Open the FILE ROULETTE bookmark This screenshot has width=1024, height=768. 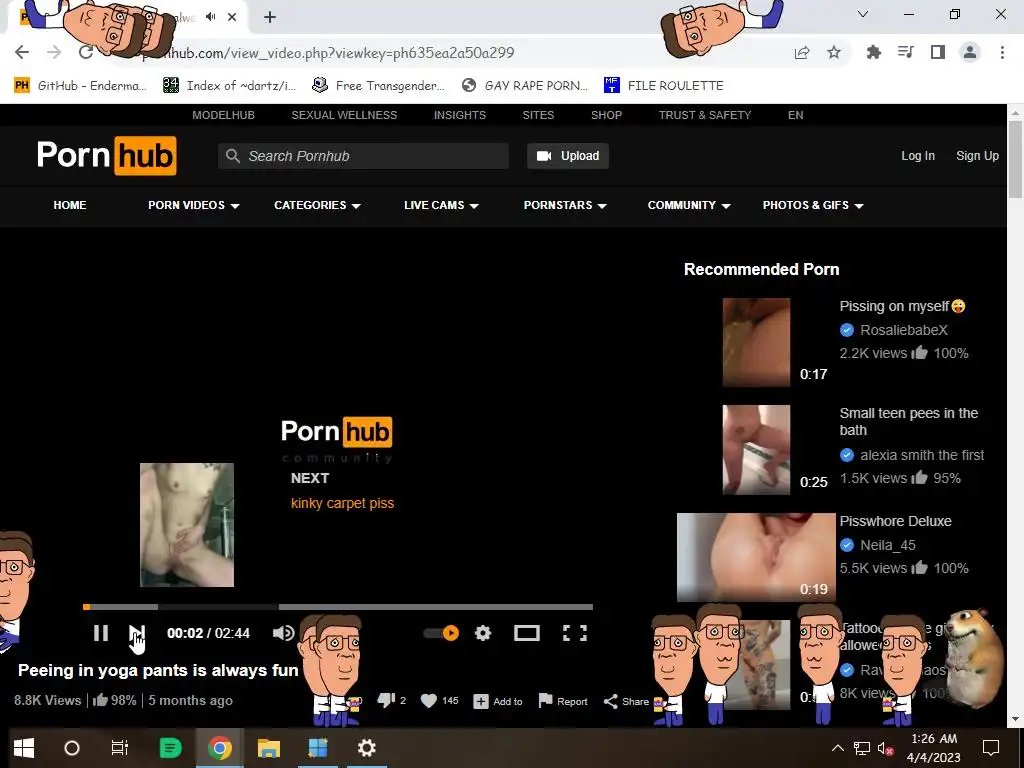tap(664, 86)
